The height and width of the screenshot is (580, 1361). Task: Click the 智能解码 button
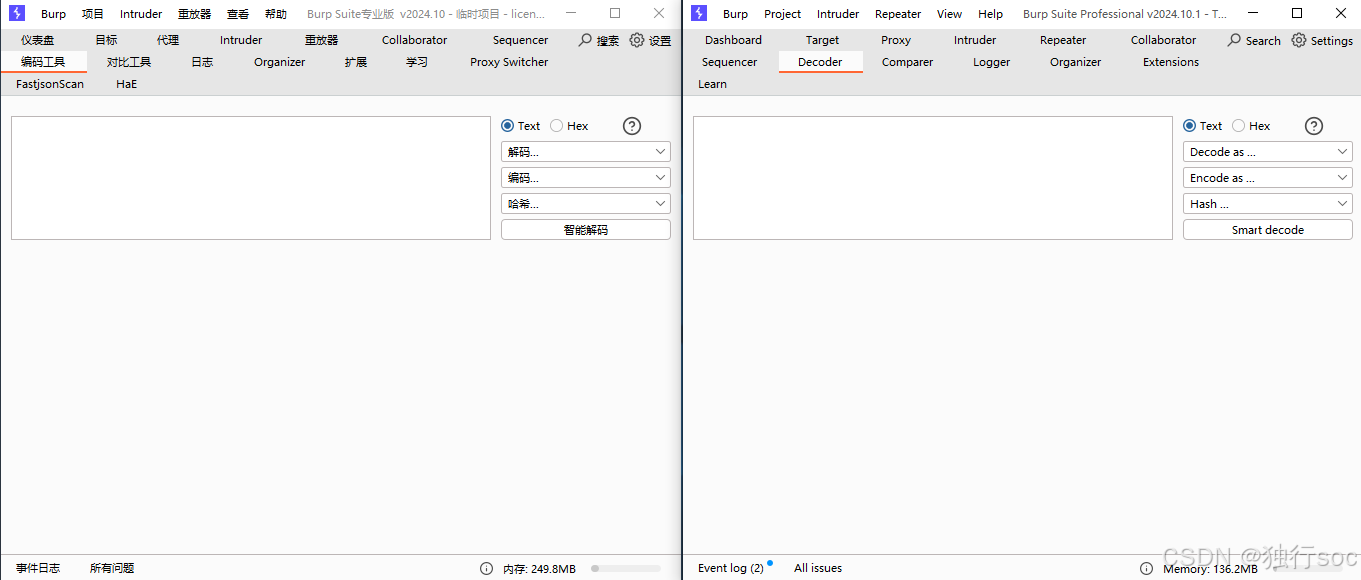[x=586, y=230]
